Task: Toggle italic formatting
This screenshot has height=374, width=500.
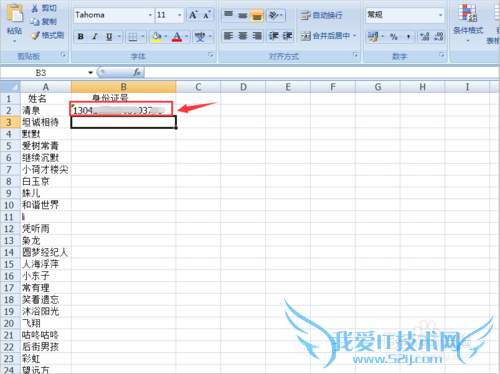Action: pyautogui.click(x=95, y=36)
